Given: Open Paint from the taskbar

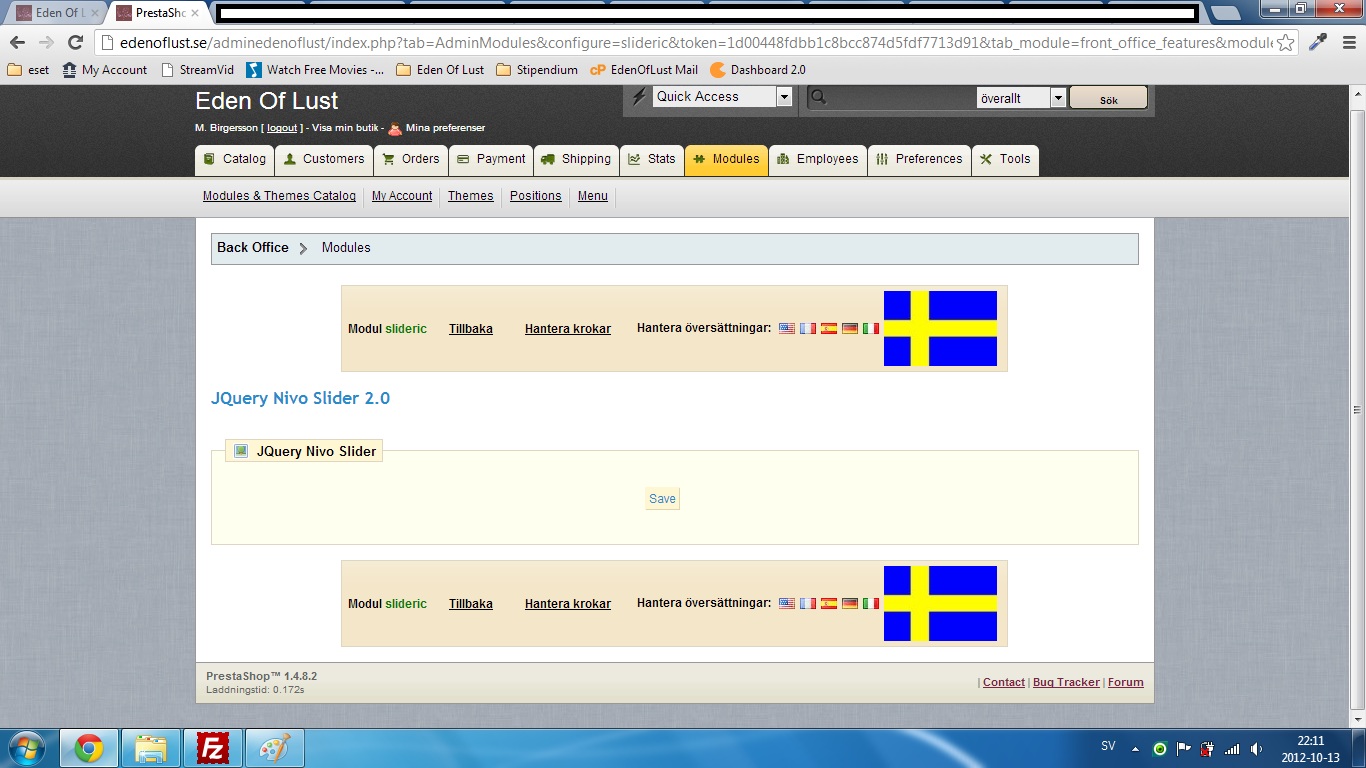Looking at the screenshot, I should point(273,748).
